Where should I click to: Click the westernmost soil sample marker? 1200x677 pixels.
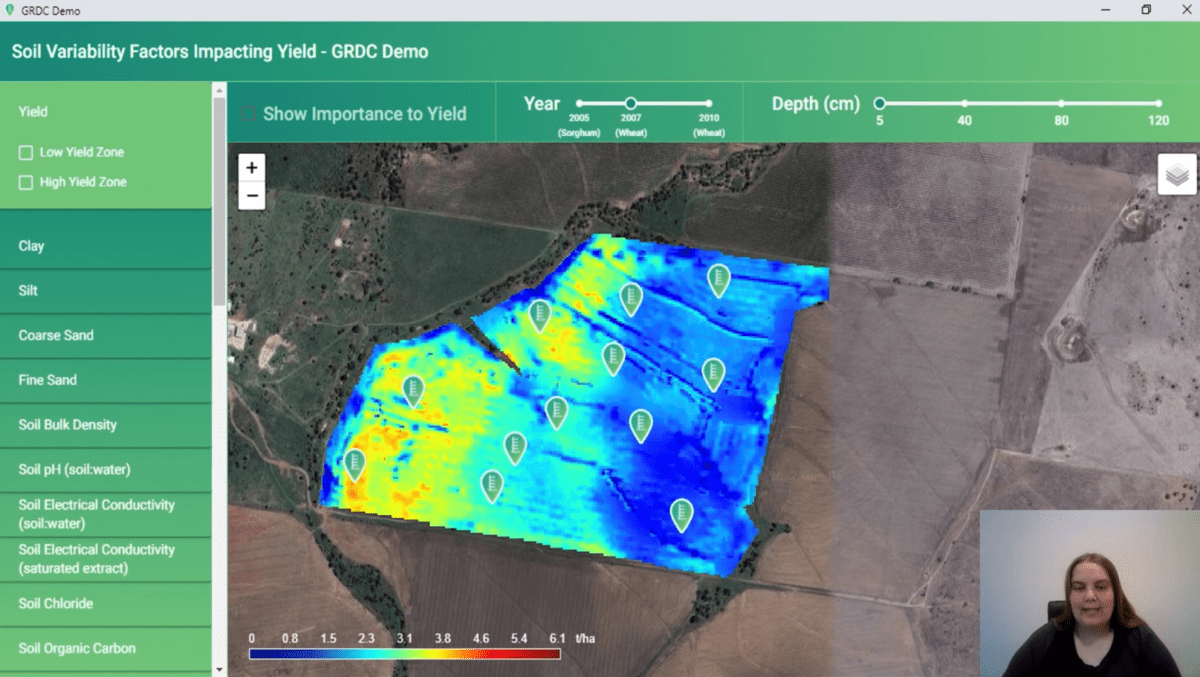[x=355, y=466]
